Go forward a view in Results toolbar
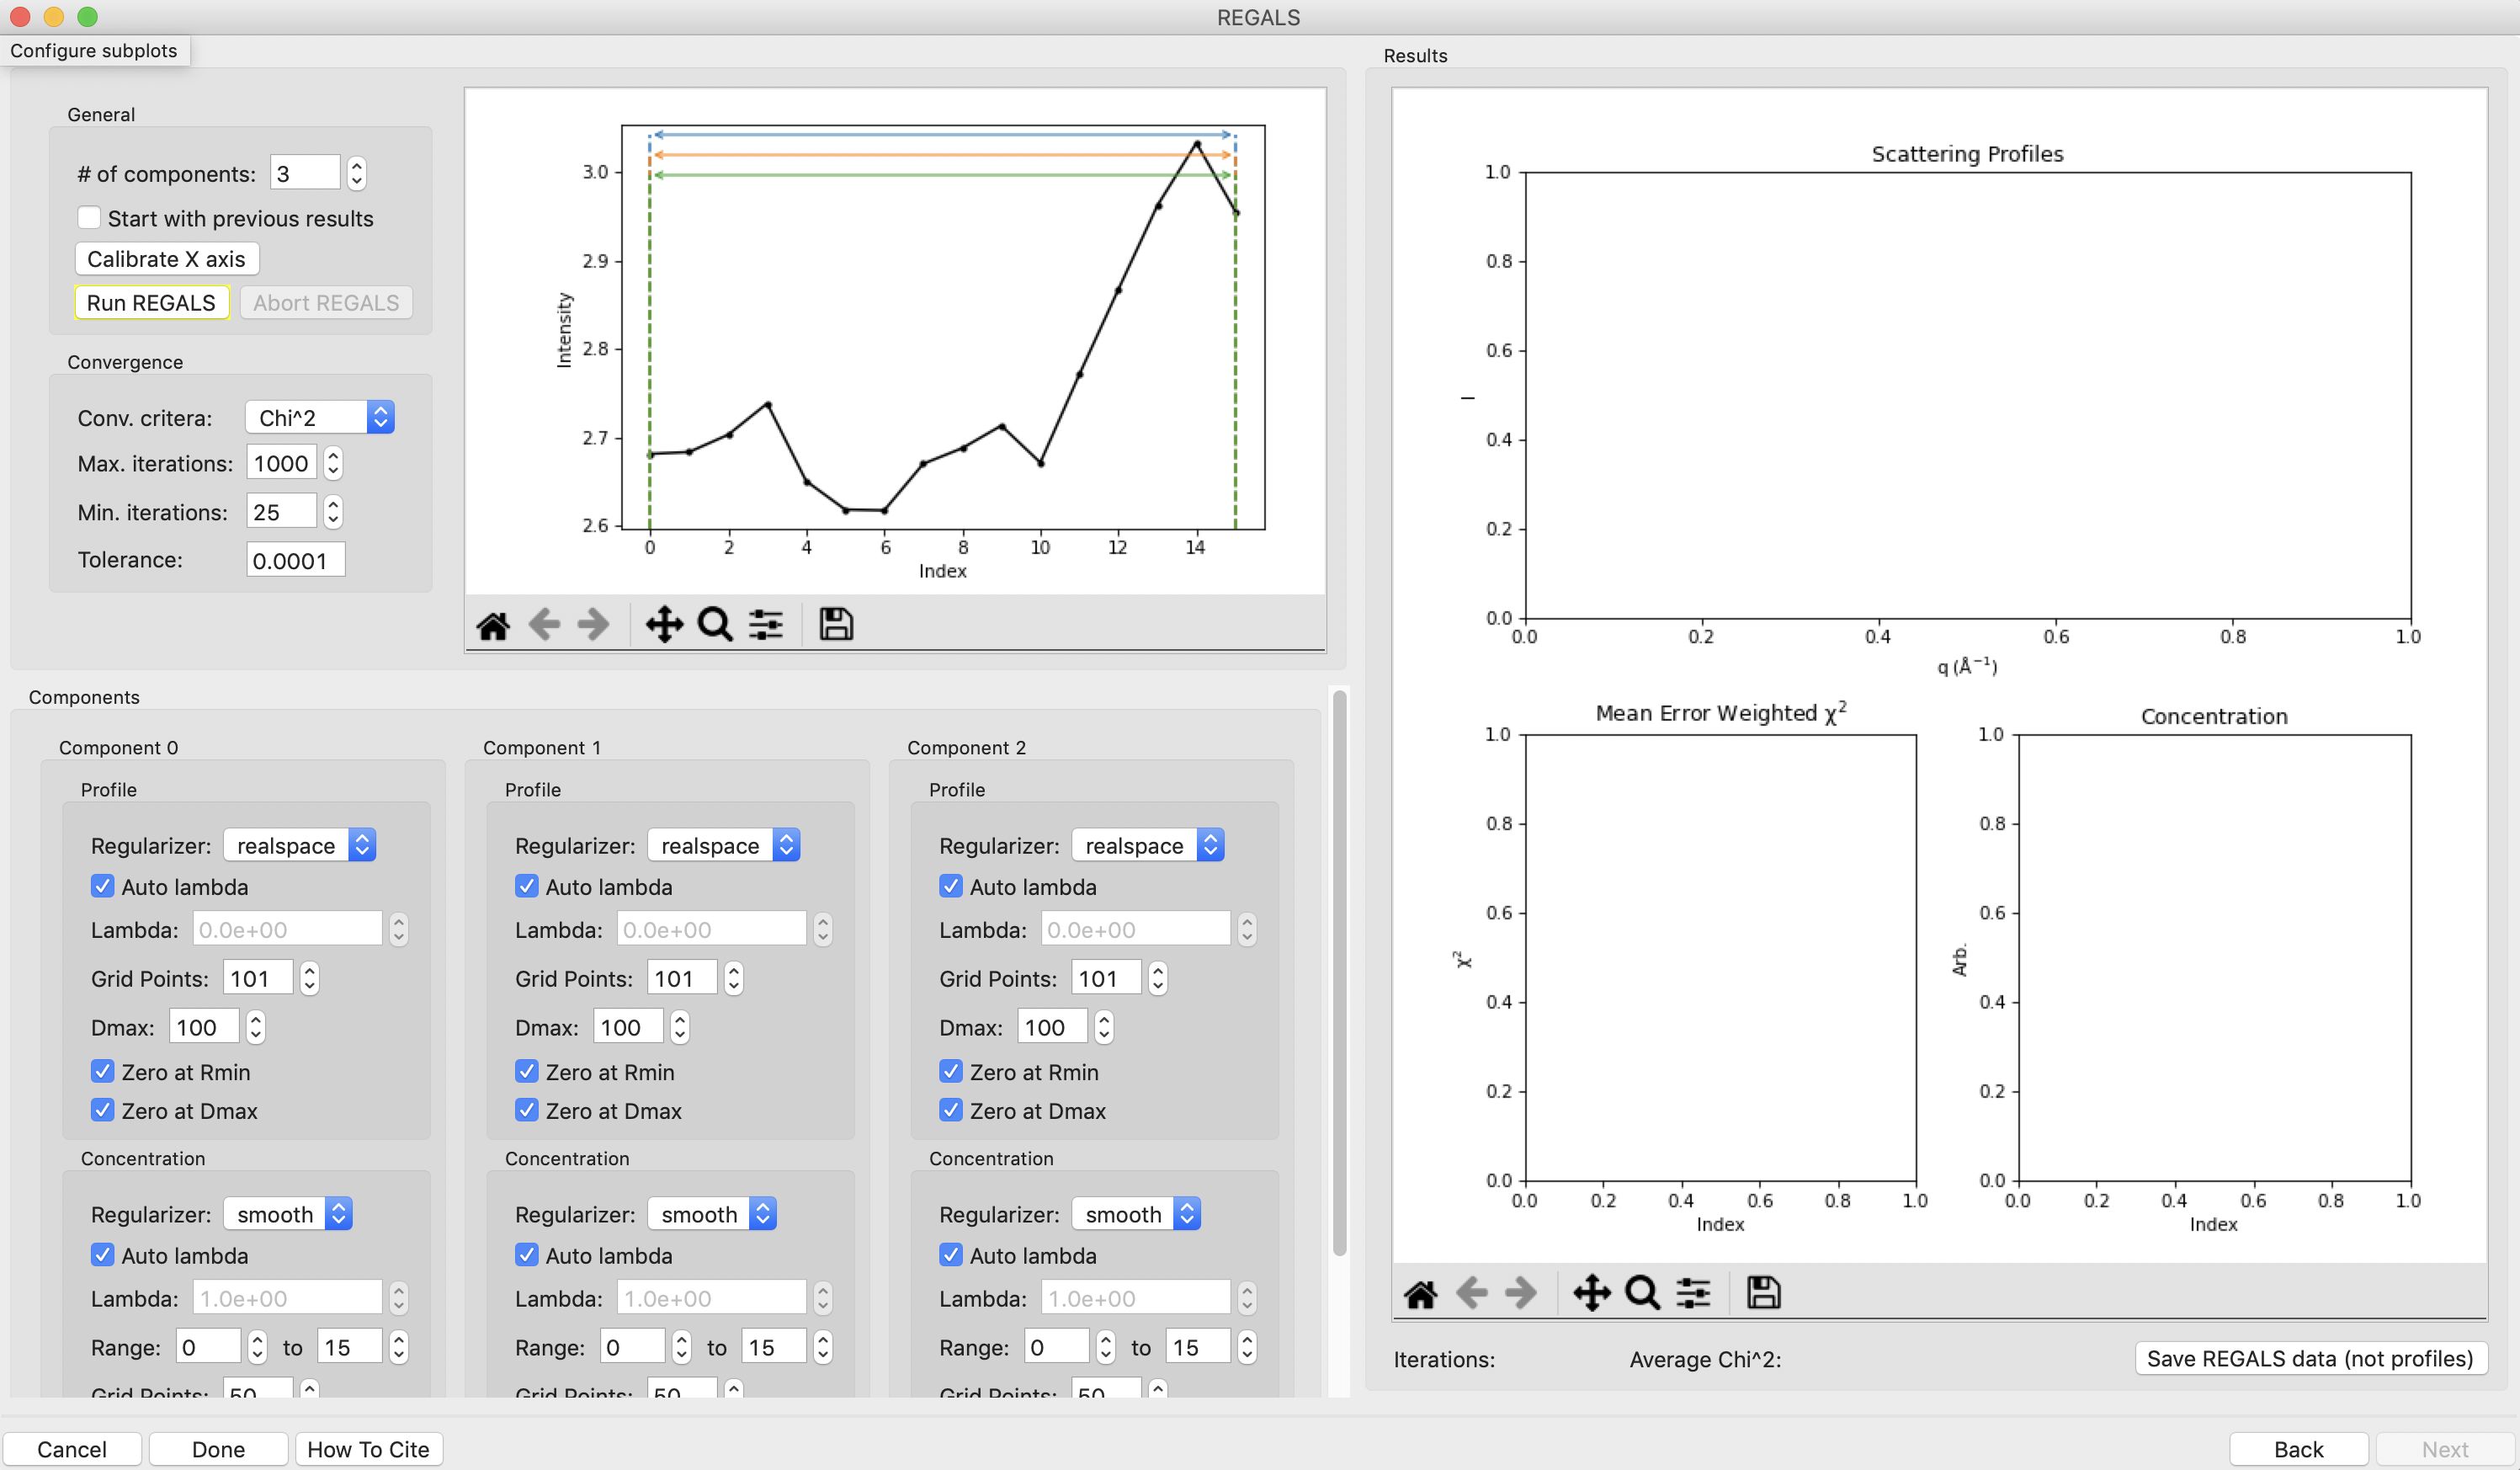The height and width of the screenshot is (1470, 2520). pyautogui.click(x=1521, y=1294)
